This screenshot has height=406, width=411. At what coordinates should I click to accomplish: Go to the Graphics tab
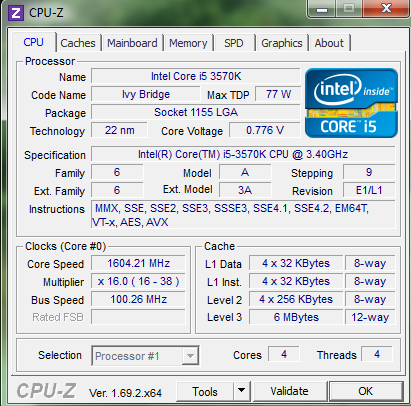click(x=282, y=43)
